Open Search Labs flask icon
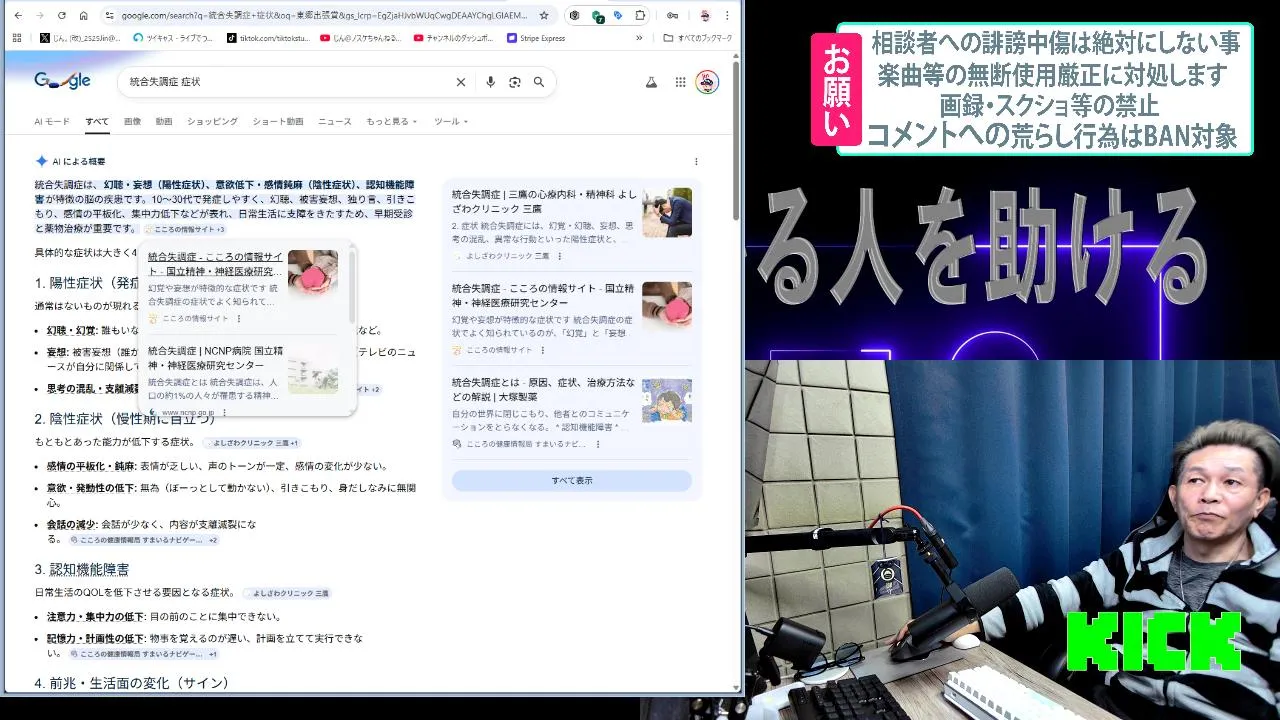 (652, 82)
